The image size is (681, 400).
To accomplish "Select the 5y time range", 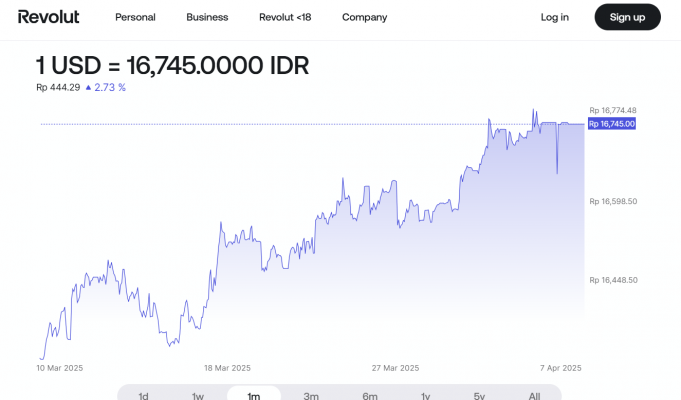I will click(481, 396).
